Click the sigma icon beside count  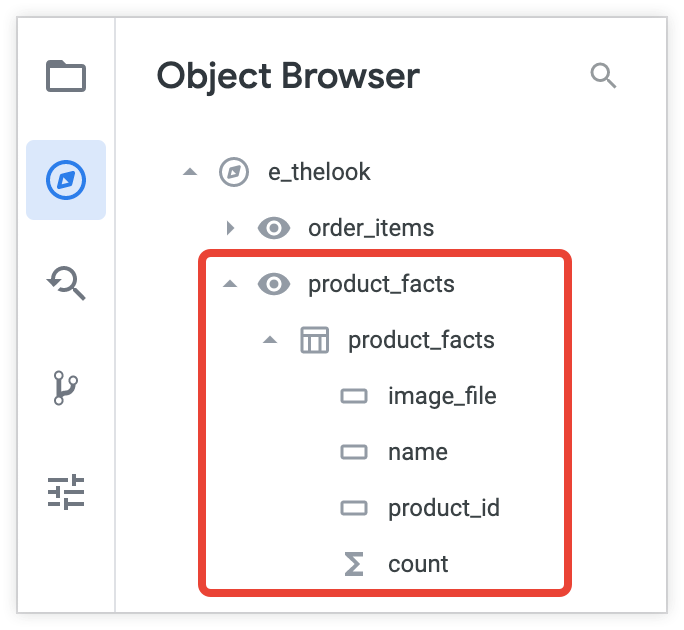click(354, 564)
